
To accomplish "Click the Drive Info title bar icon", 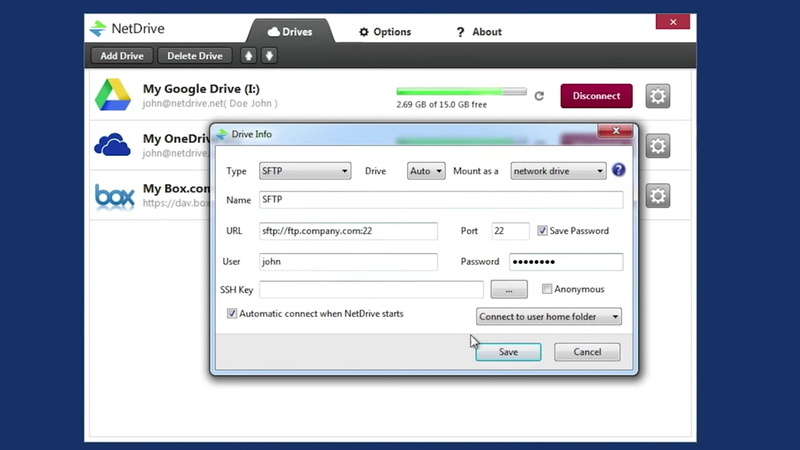I will (222, 134).
